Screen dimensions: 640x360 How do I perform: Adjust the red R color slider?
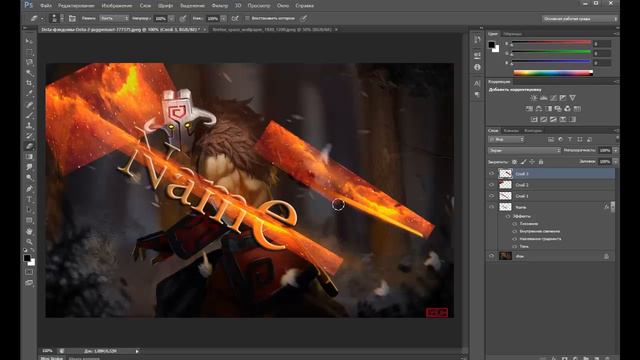coord(551,42)
